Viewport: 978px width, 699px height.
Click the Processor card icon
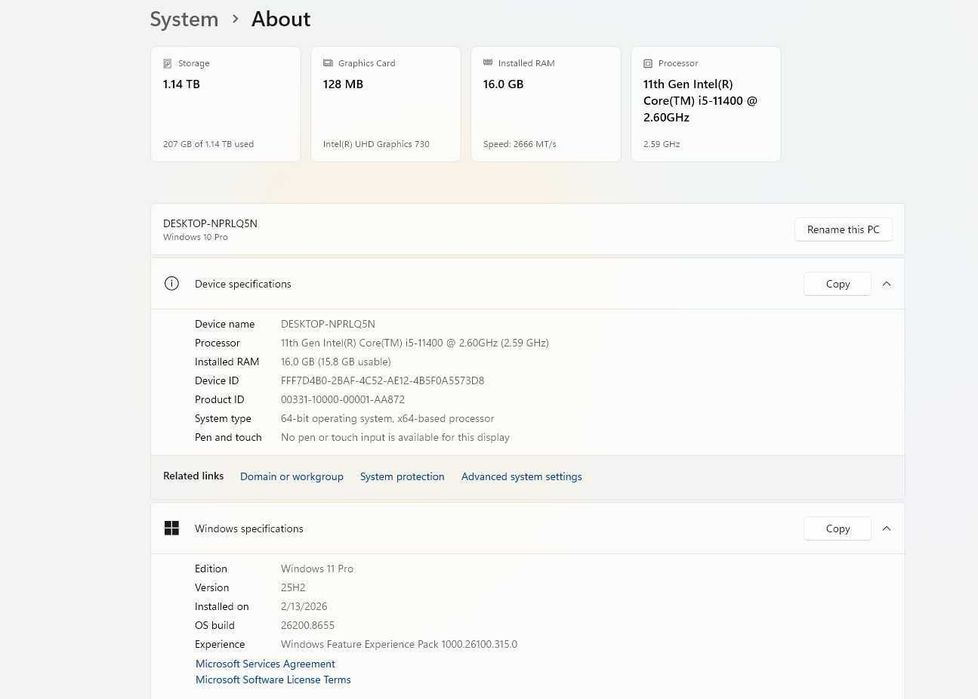tap(648, 64)
